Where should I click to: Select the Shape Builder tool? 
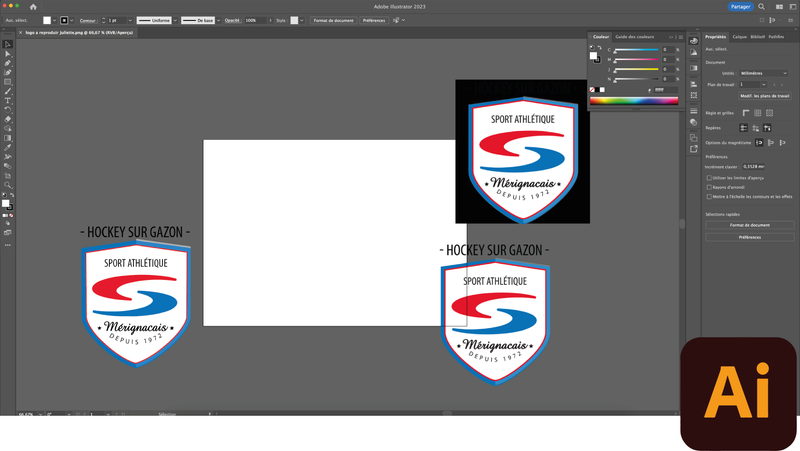coord(8,129)
